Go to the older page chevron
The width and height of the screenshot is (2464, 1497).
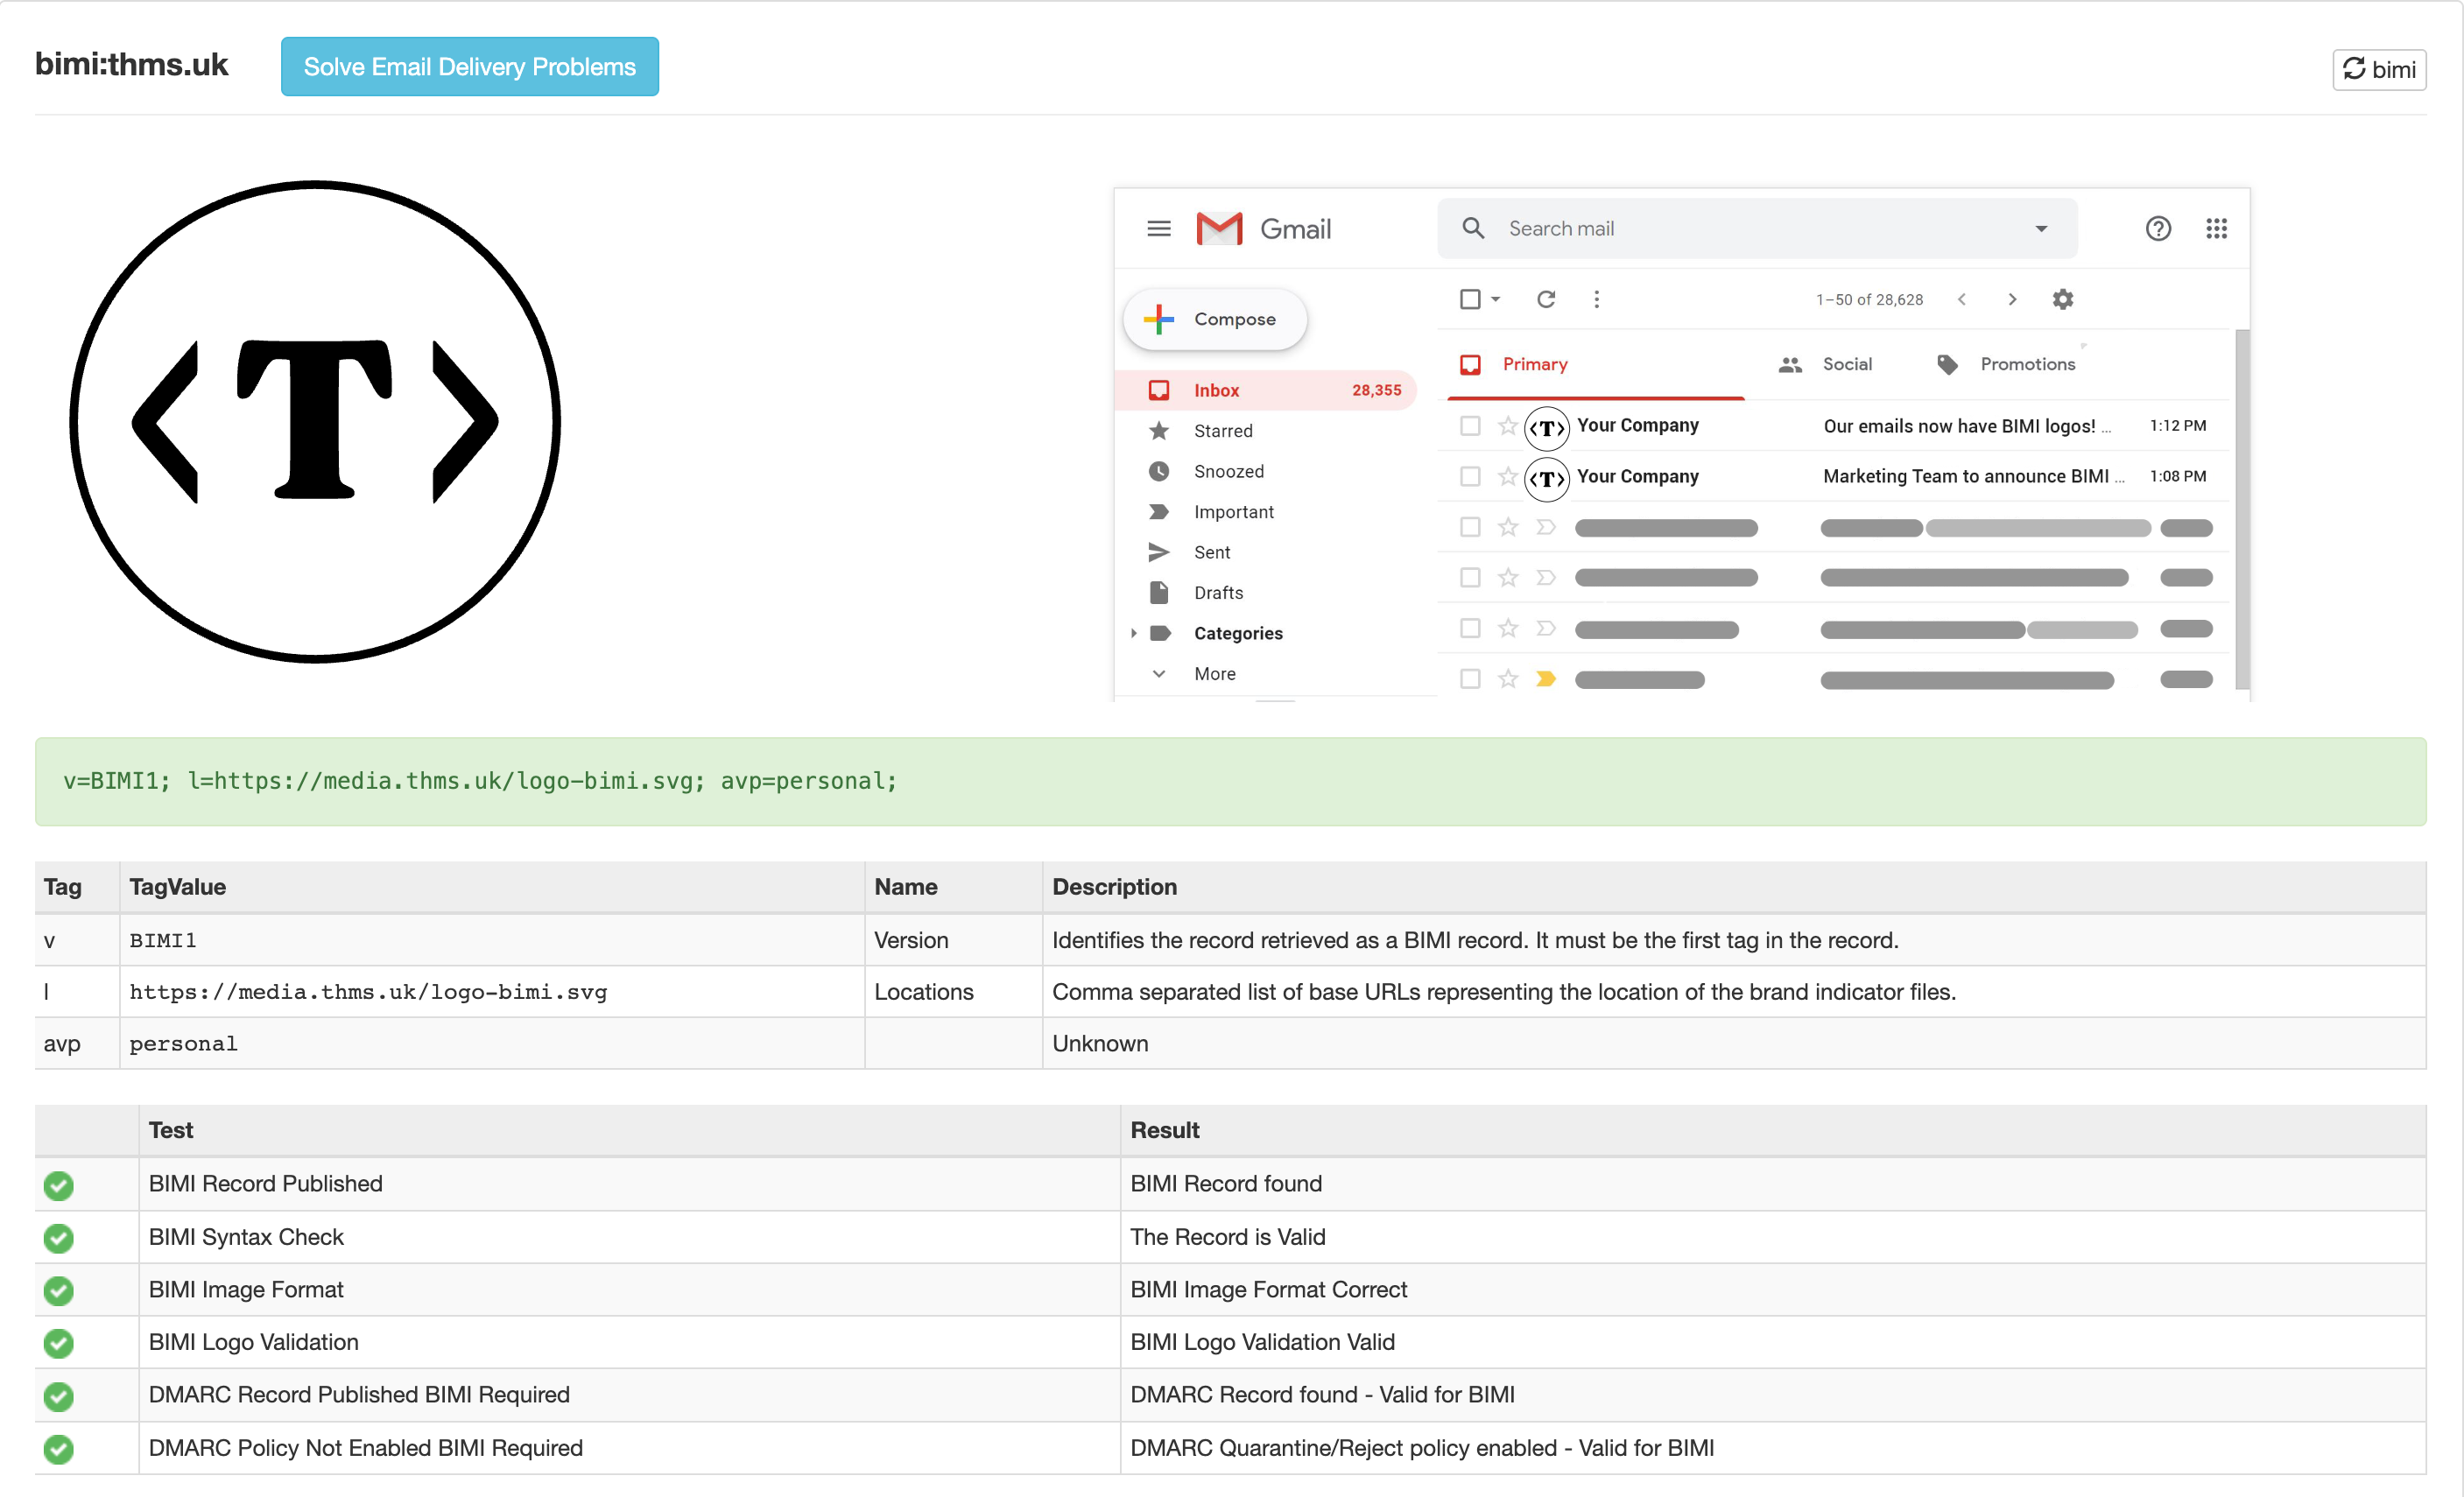pos(2012,299)
